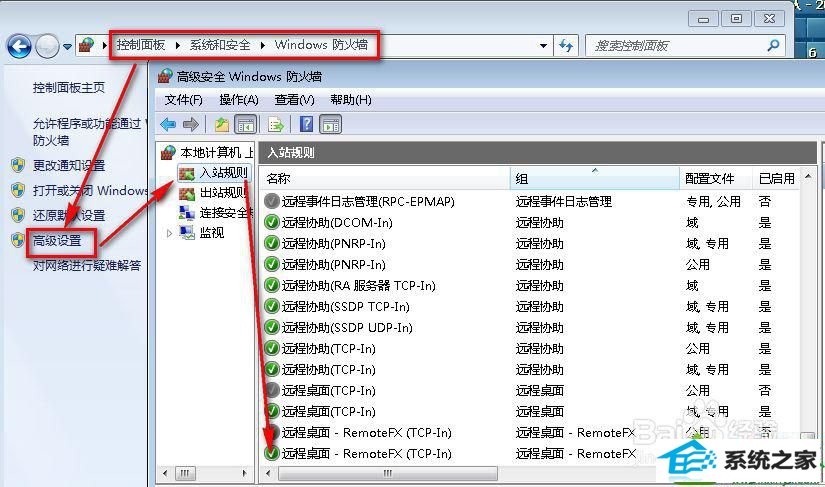825x487 pixels.
Task: Expand the 监视 tree node
Action: tap(169, 233)
